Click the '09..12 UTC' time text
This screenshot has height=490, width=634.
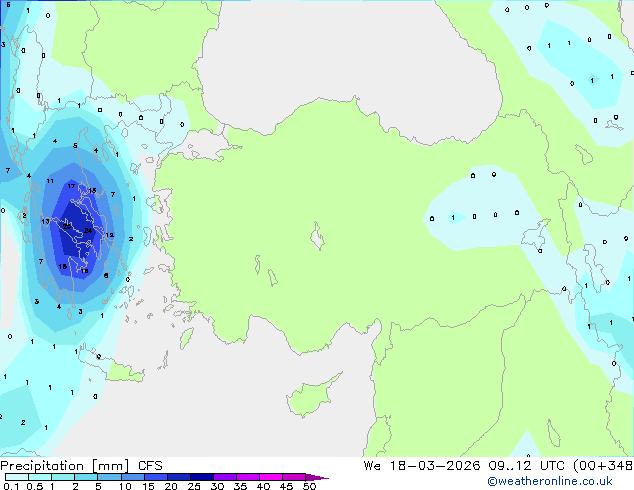click(526, 466)
